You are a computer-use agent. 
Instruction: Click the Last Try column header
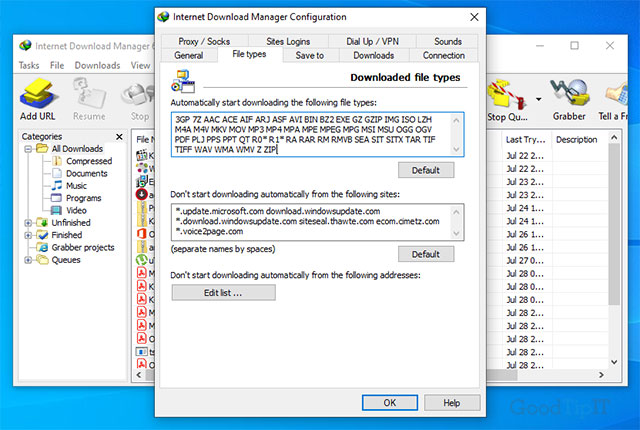[x=525, y=140]
